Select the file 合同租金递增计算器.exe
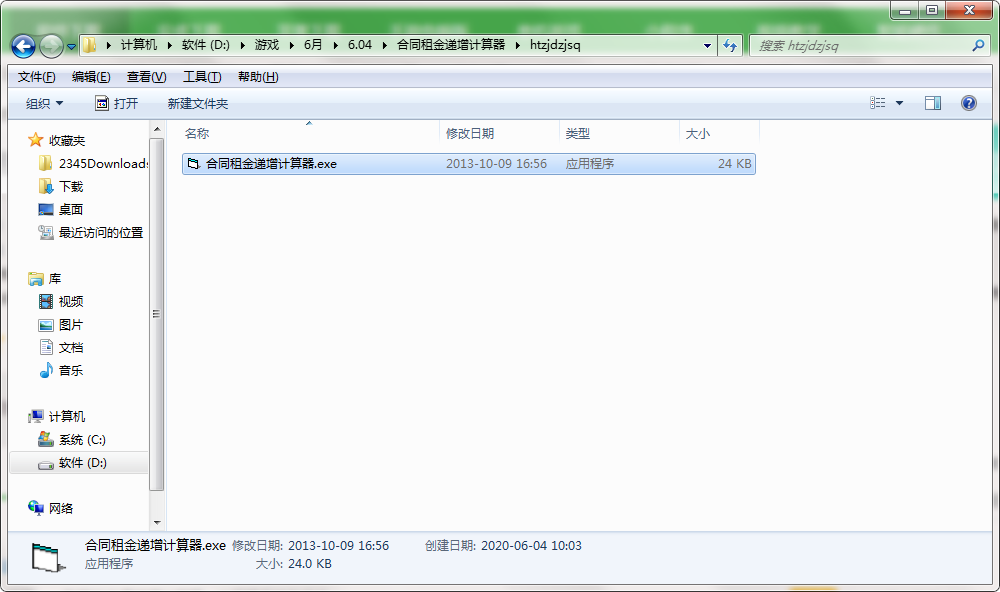1000x592 pixels. (x=469, y=164)
